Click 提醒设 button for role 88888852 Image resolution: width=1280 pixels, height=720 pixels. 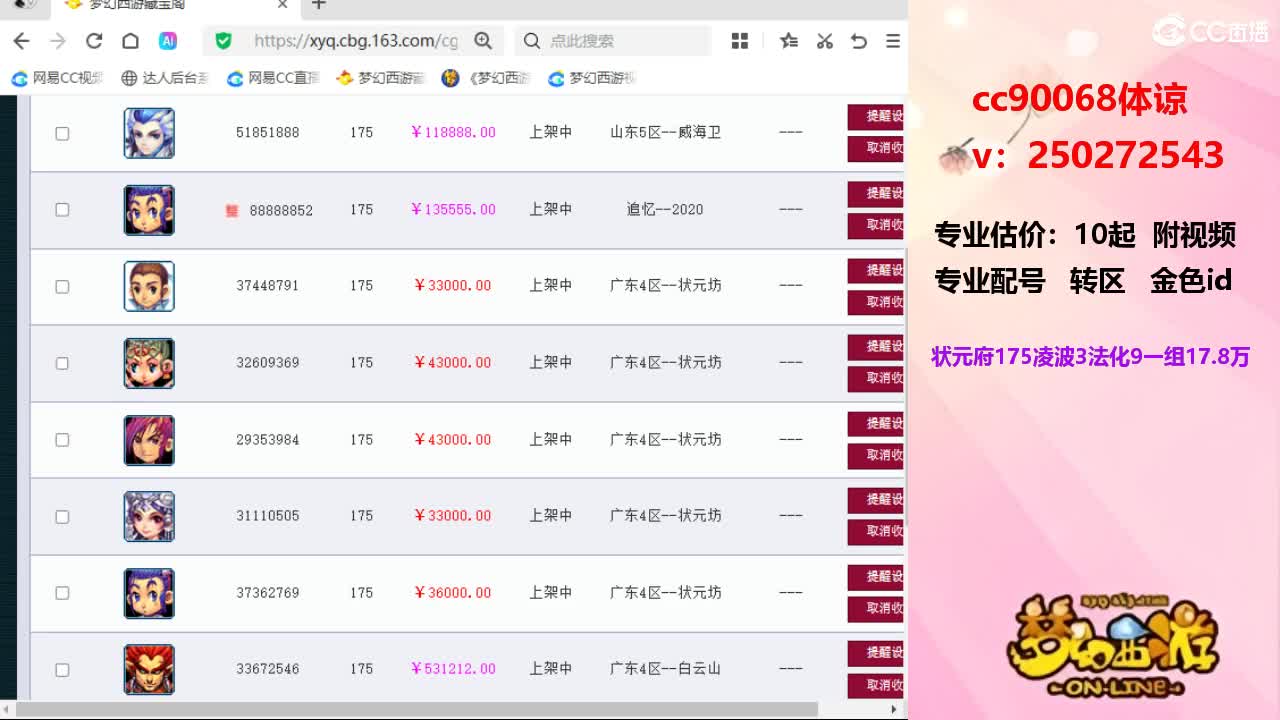pos(876,194)
